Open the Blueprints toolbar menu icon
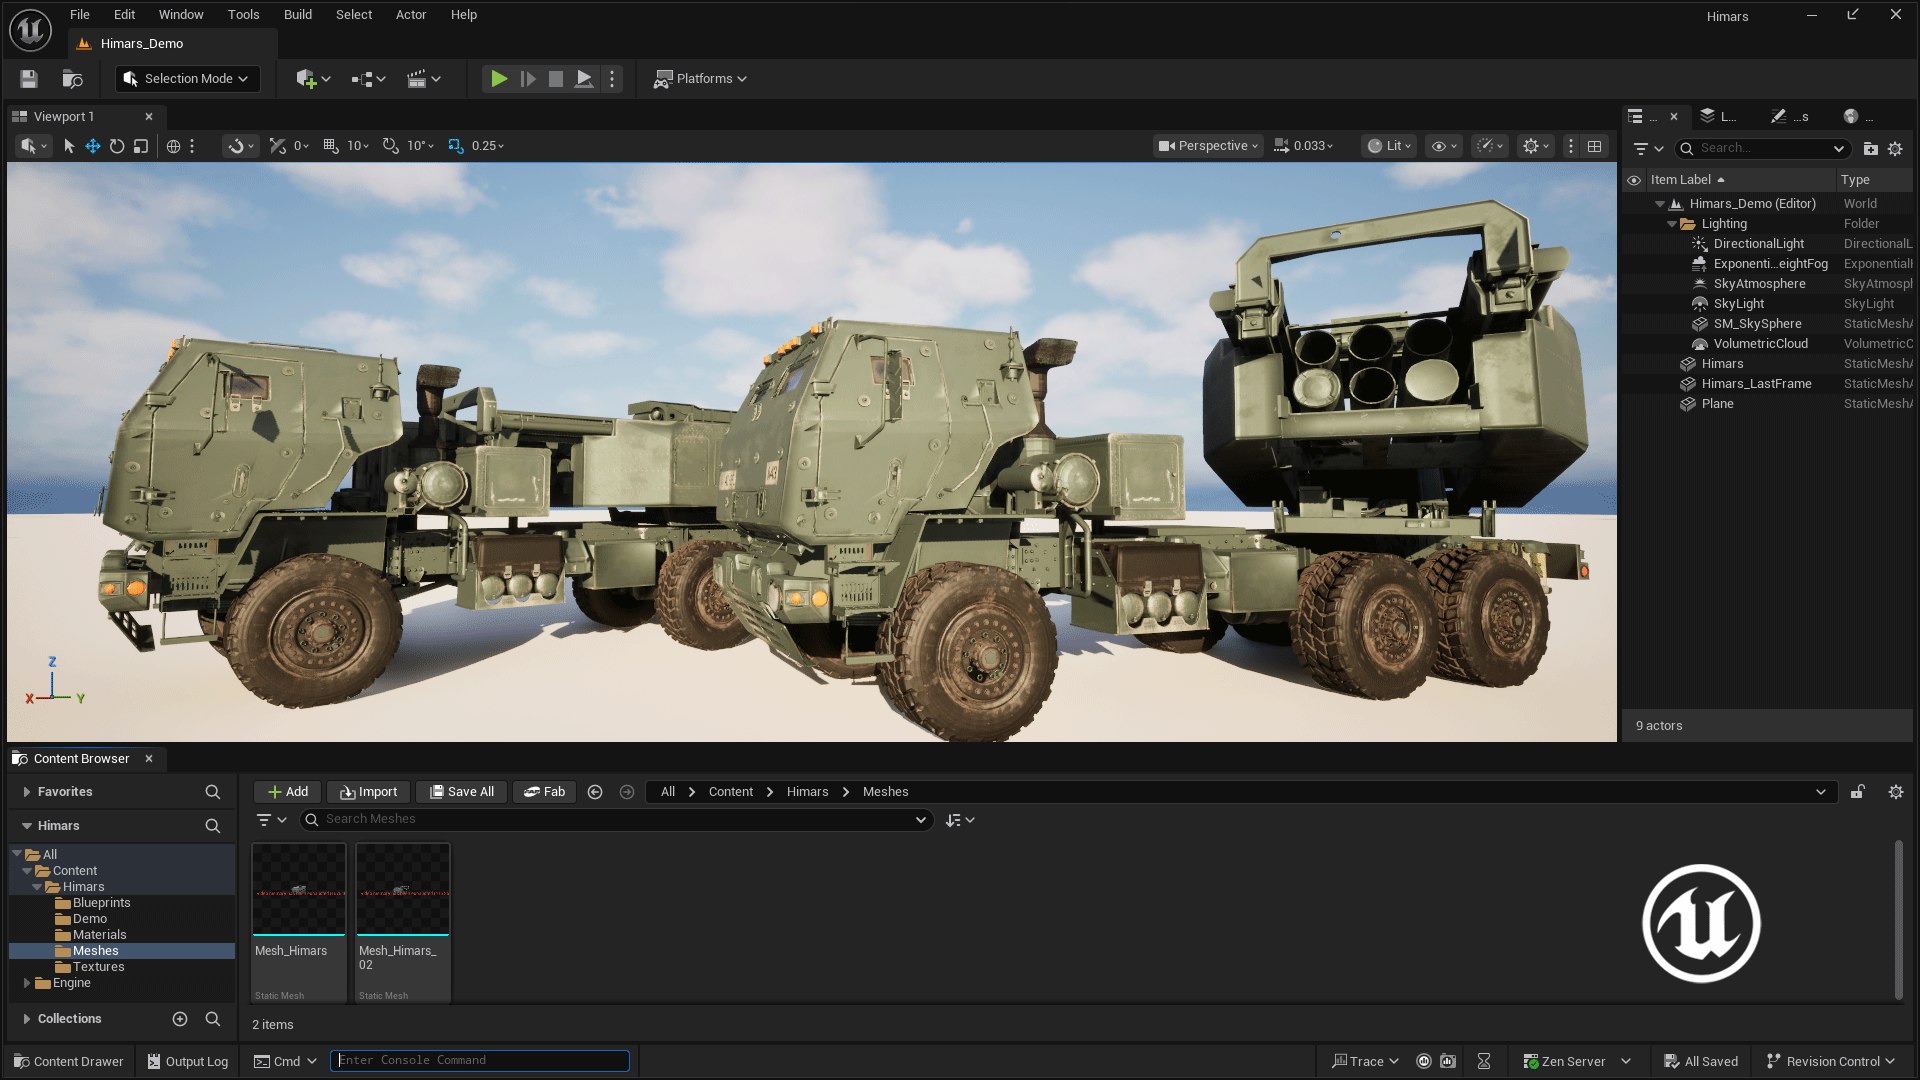The width and height of the screenshot is (1920, 1080). 368,79
